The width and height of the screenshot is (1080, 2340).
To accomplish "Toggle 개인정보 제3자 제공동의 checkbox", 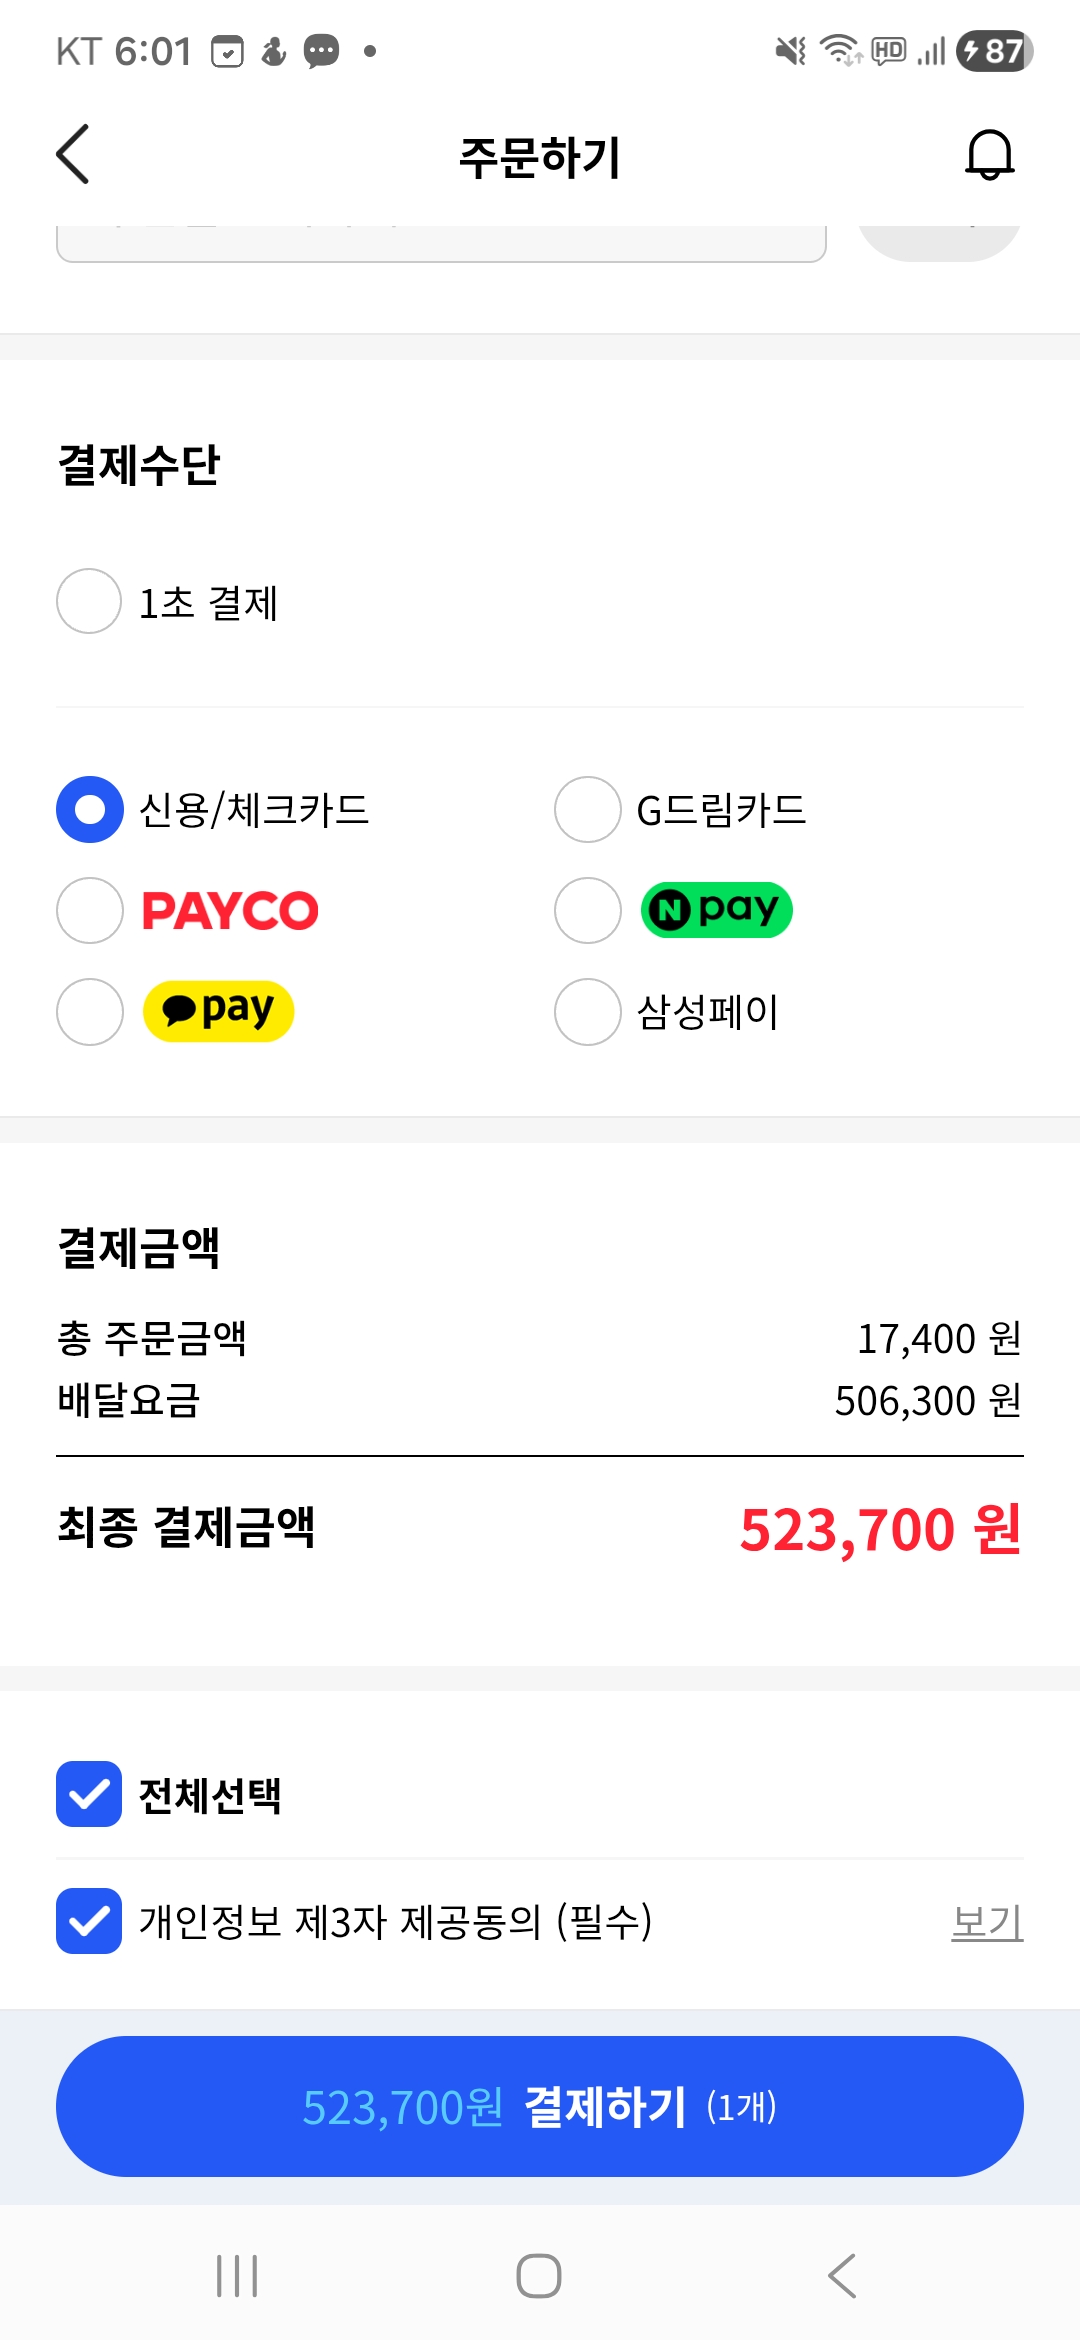I will [89, 1921].
